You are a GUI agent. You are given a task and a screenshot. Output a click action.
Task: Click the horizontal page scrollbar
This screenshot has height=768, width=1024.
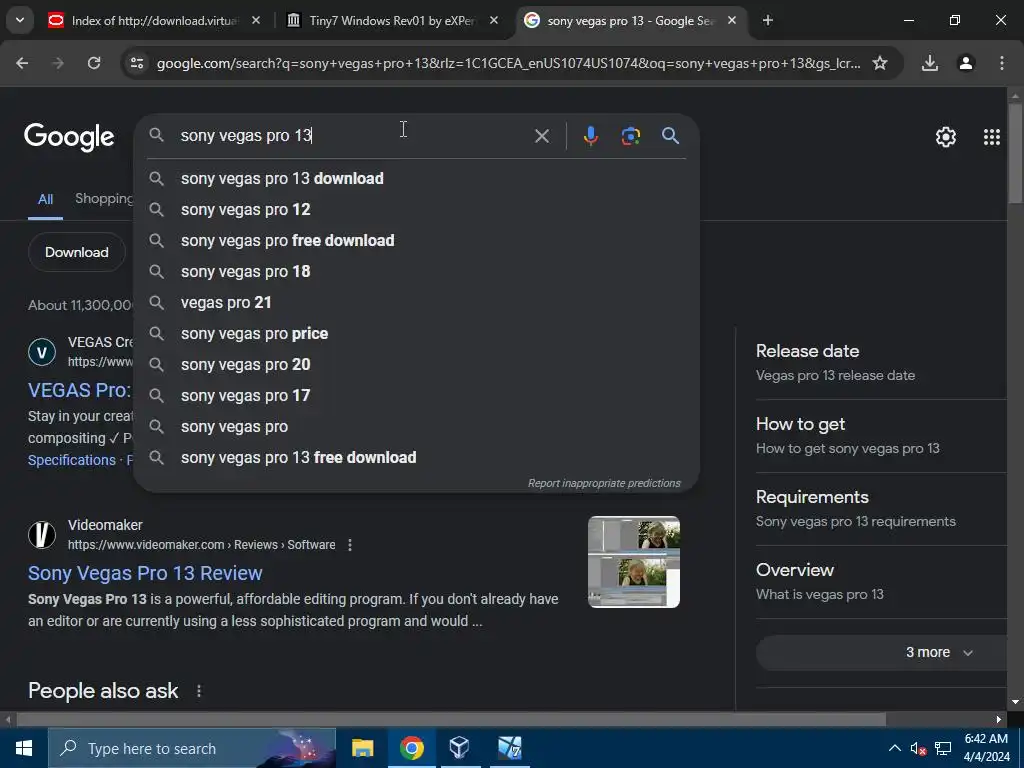451,720
